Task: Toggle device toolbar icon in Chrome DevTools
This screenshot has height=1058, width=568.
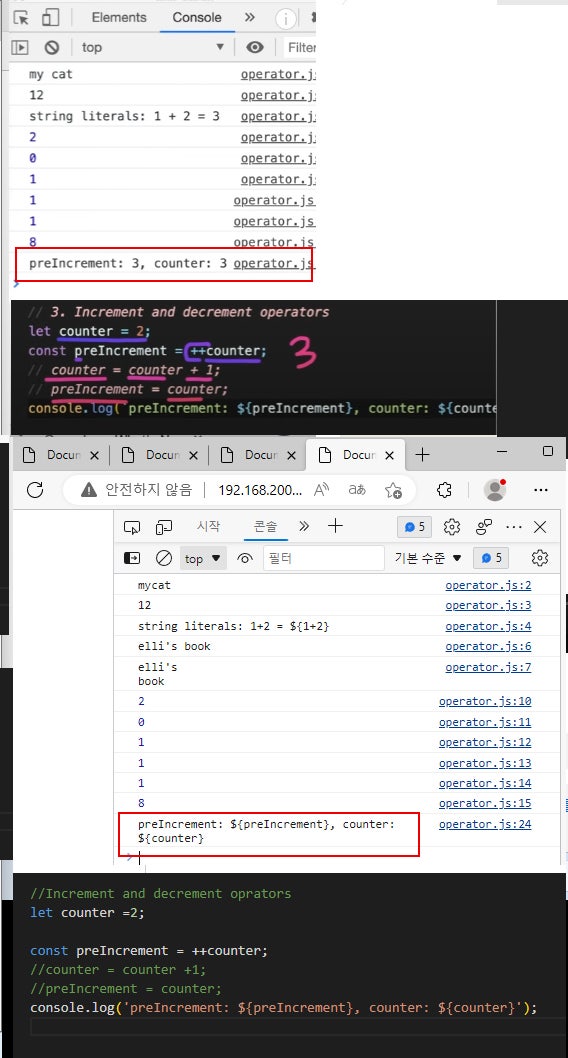Action: [51, 18]
